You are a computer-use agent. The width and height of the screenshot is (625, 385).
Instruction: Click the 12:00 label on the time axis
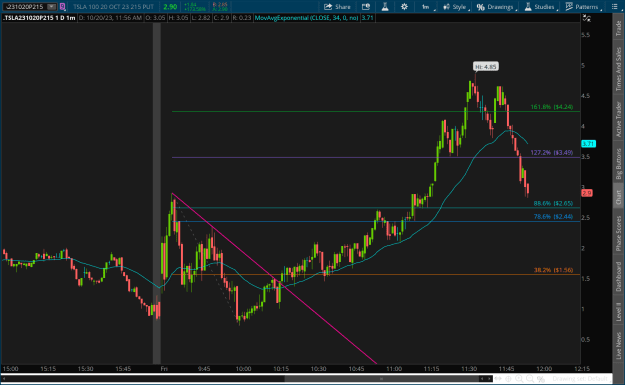pos(544,369)
